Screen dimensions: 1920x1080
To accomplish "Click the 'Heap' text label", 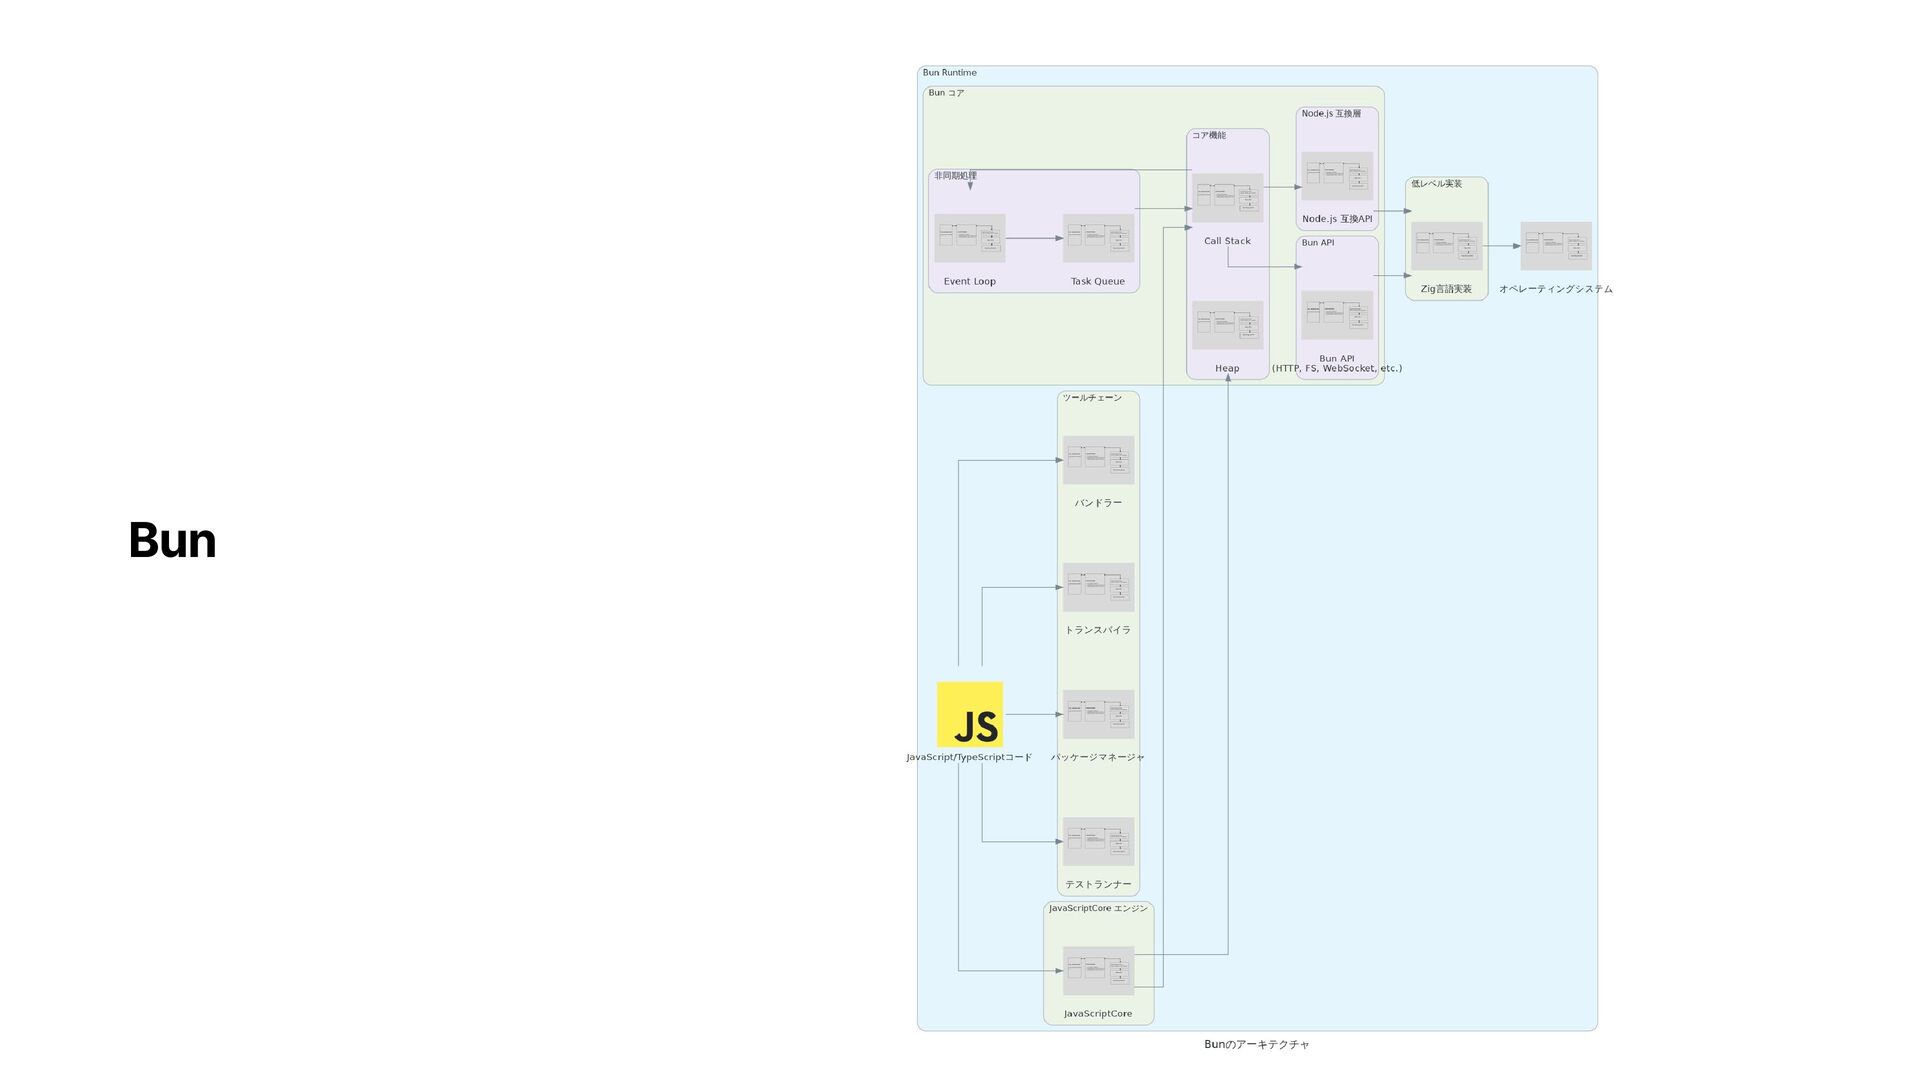I will tap(1227, 369).
